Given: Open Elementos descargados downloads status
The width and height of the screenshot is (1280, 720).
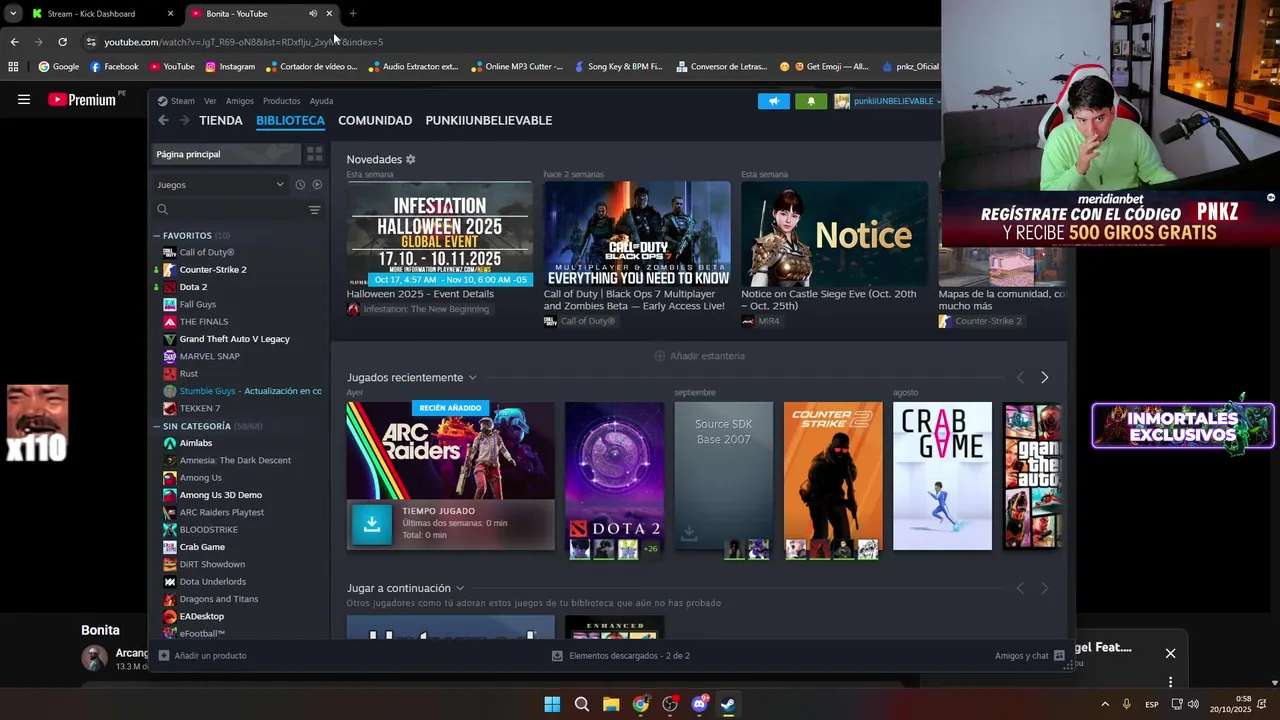Looking at the screenshot, I should point(621,656).
